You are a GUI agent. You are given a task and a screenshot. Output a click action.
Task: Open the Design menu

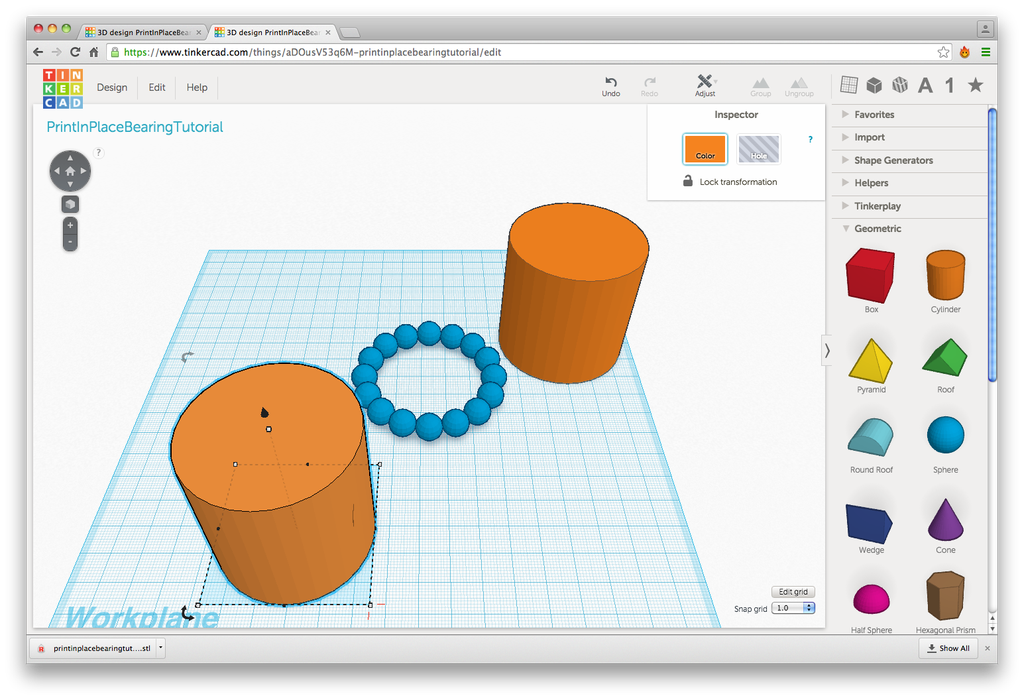pyautogui.click(x=112, y=88)
